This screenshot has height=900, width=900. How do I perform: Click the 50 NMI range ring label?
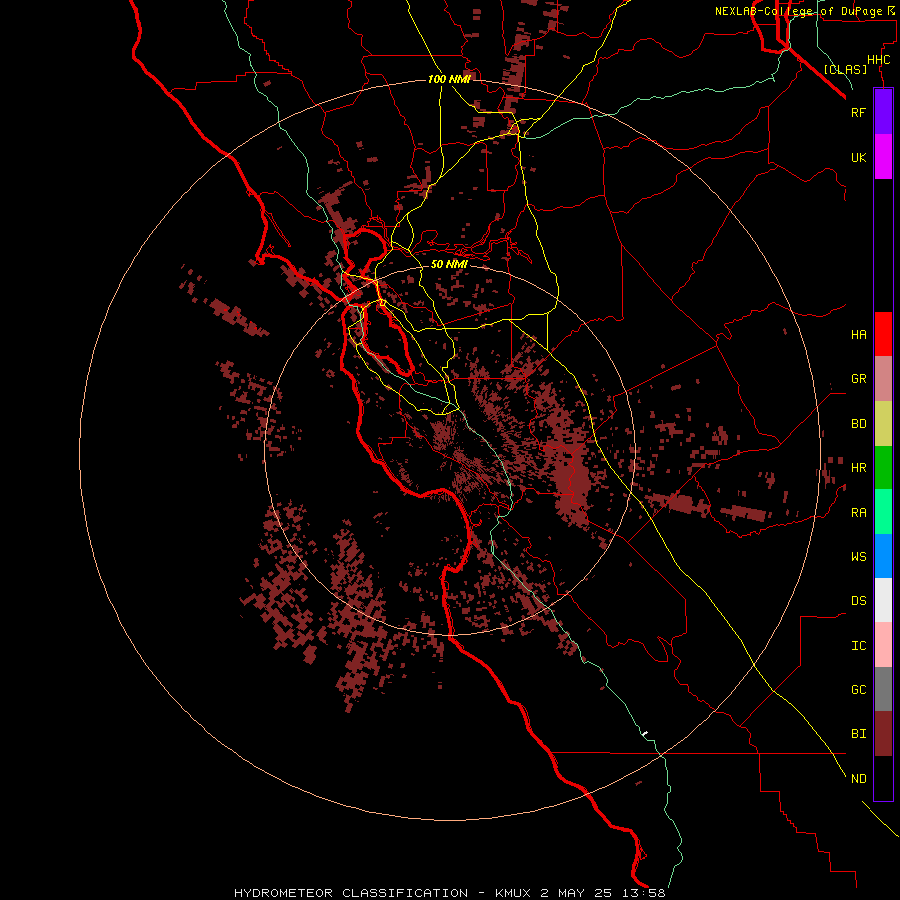[x=449, y=265]
